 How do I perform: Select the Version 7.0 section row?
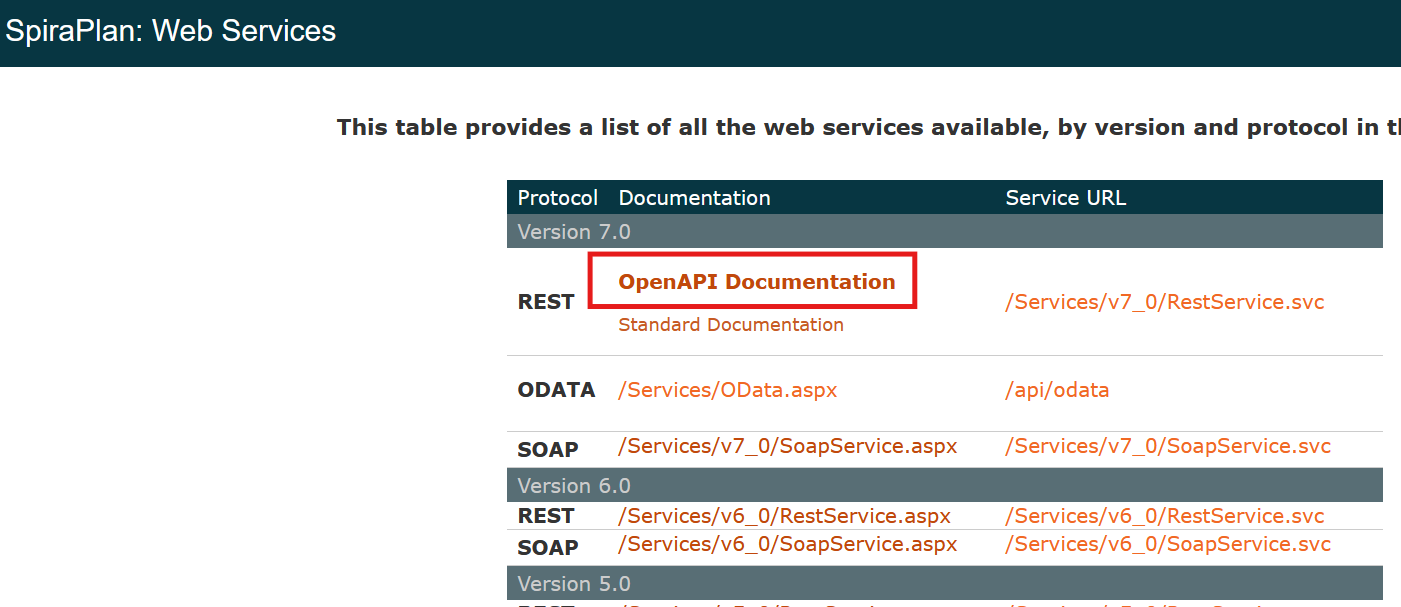point(574,232)
